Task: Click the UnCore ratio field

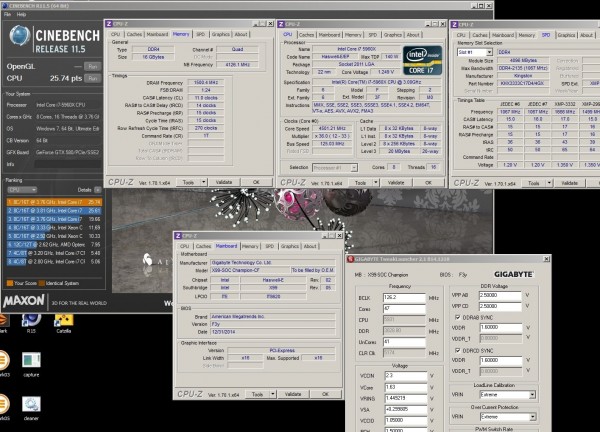Action: (x=404, y=342)
